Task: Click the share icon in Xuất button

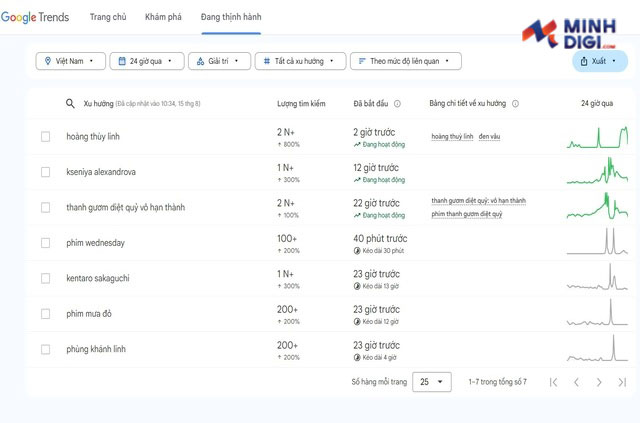Action: [584, 61]
